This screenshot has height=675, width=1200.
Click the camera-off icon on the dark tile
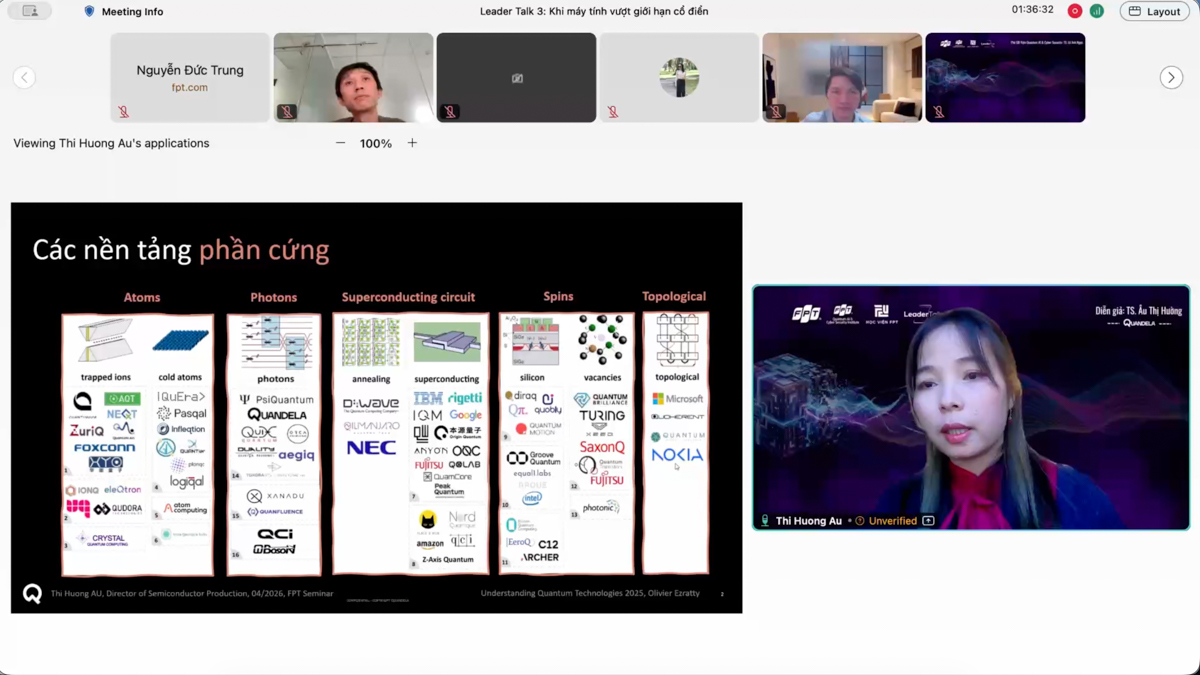(517, 78)
